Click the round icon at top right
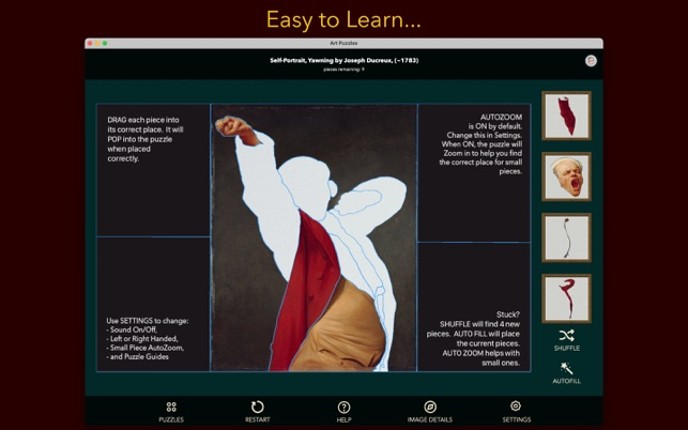This screenshot has height=430, width=688. click(x=591, y=61)
